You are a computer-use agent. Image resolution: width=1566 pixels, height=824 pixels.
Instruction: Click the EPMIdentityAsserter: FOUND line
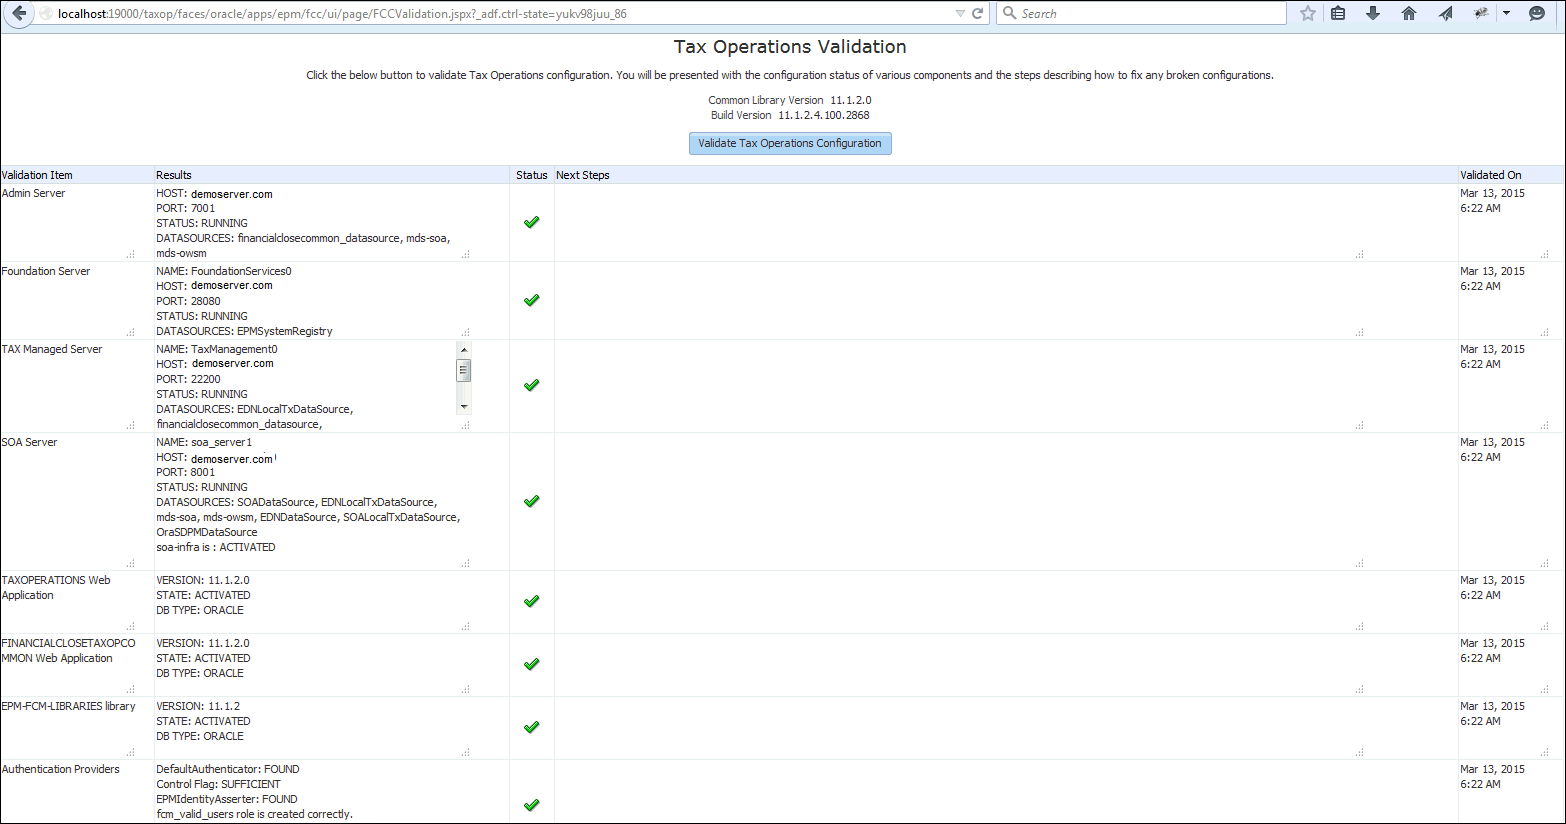click(227, 799)
